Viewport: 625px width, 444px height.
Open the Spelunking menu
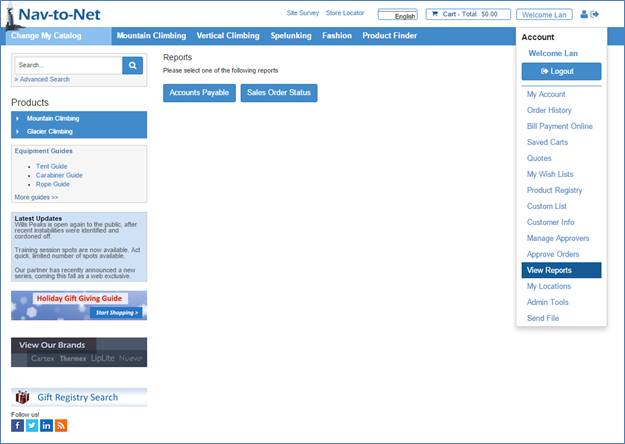pos(291,35)
